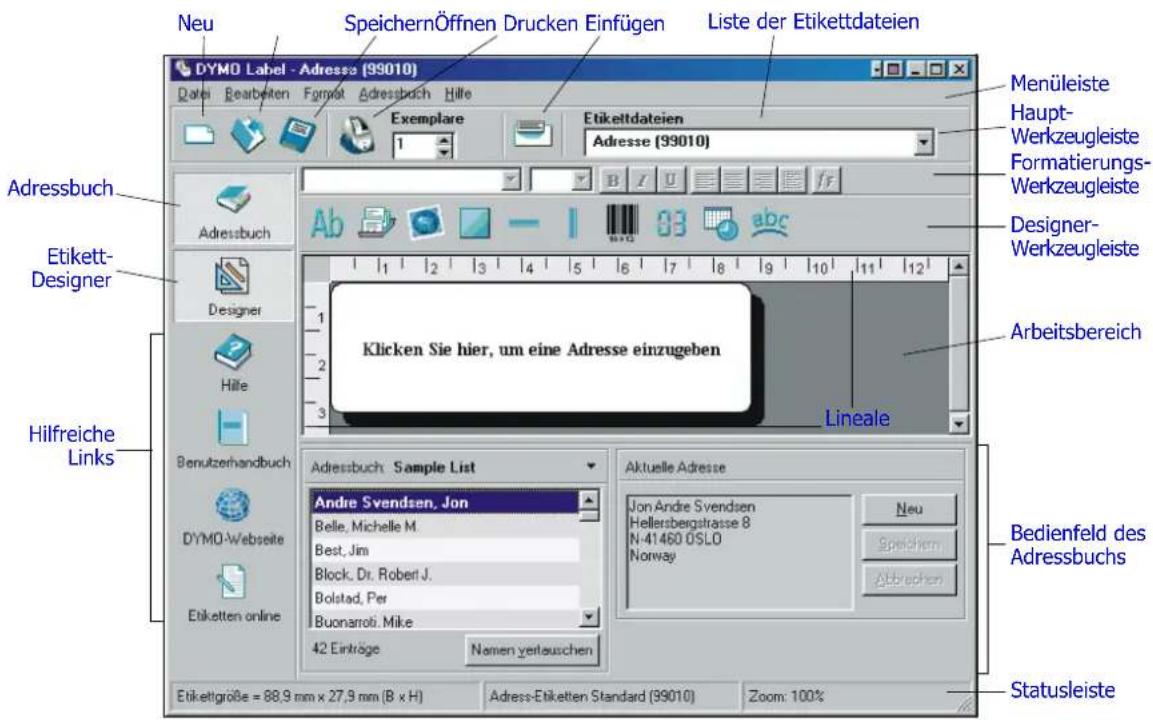Select the horizontal line tool

524,223
